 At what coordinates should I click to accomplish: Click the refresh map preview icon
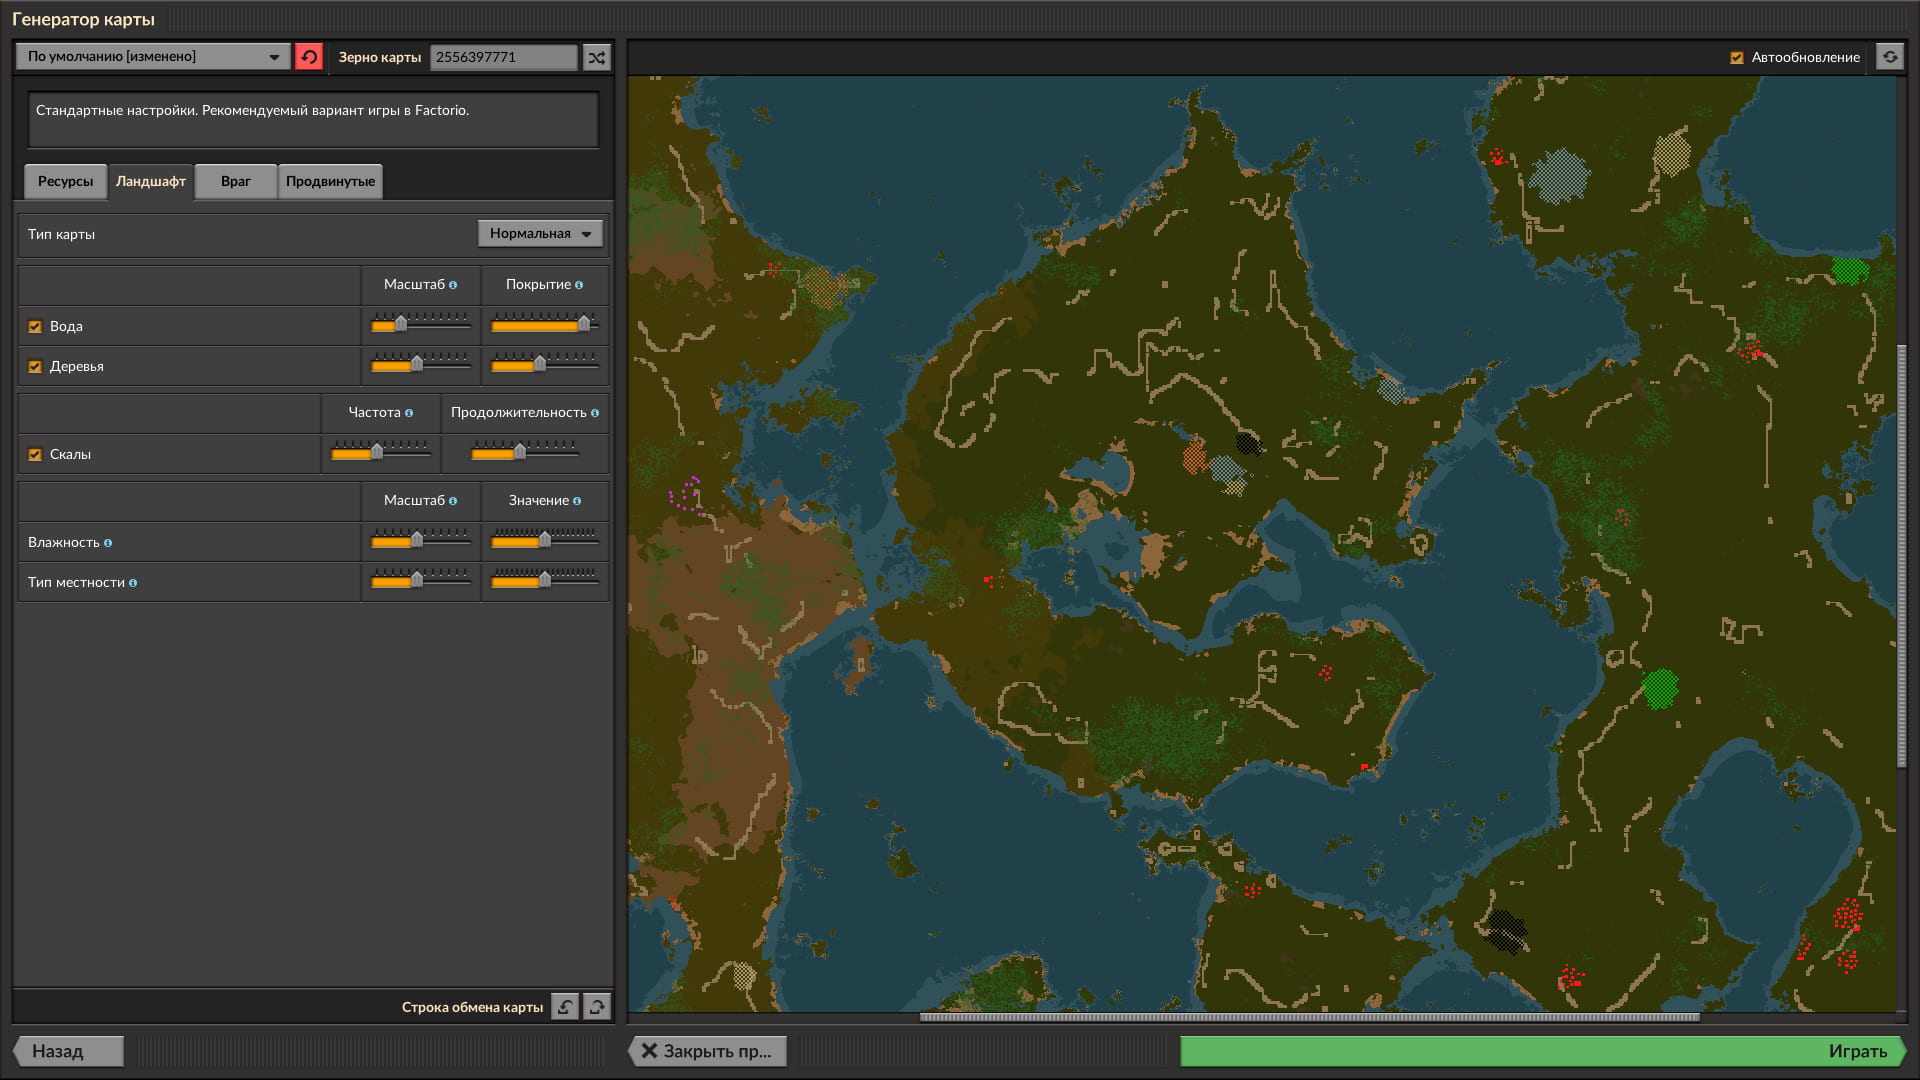(1889, 57)
